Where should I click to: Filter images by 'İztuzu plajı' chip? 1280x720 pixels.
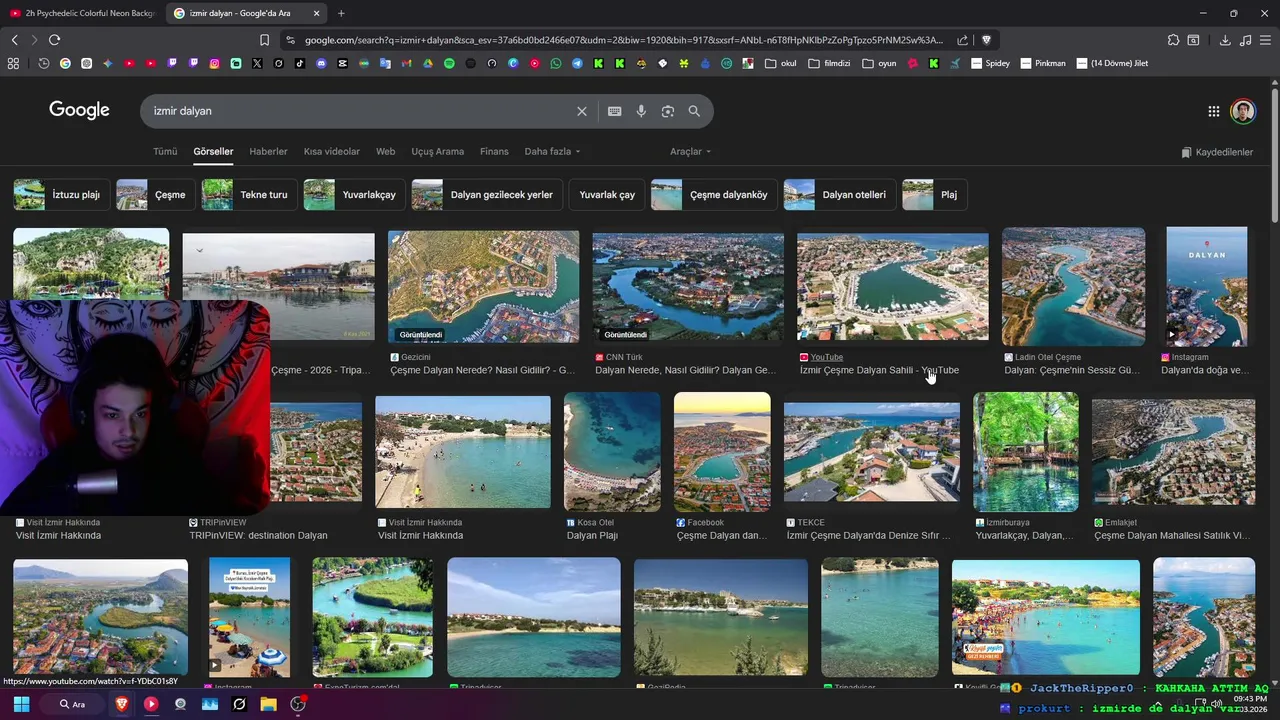tap(62, 195)
